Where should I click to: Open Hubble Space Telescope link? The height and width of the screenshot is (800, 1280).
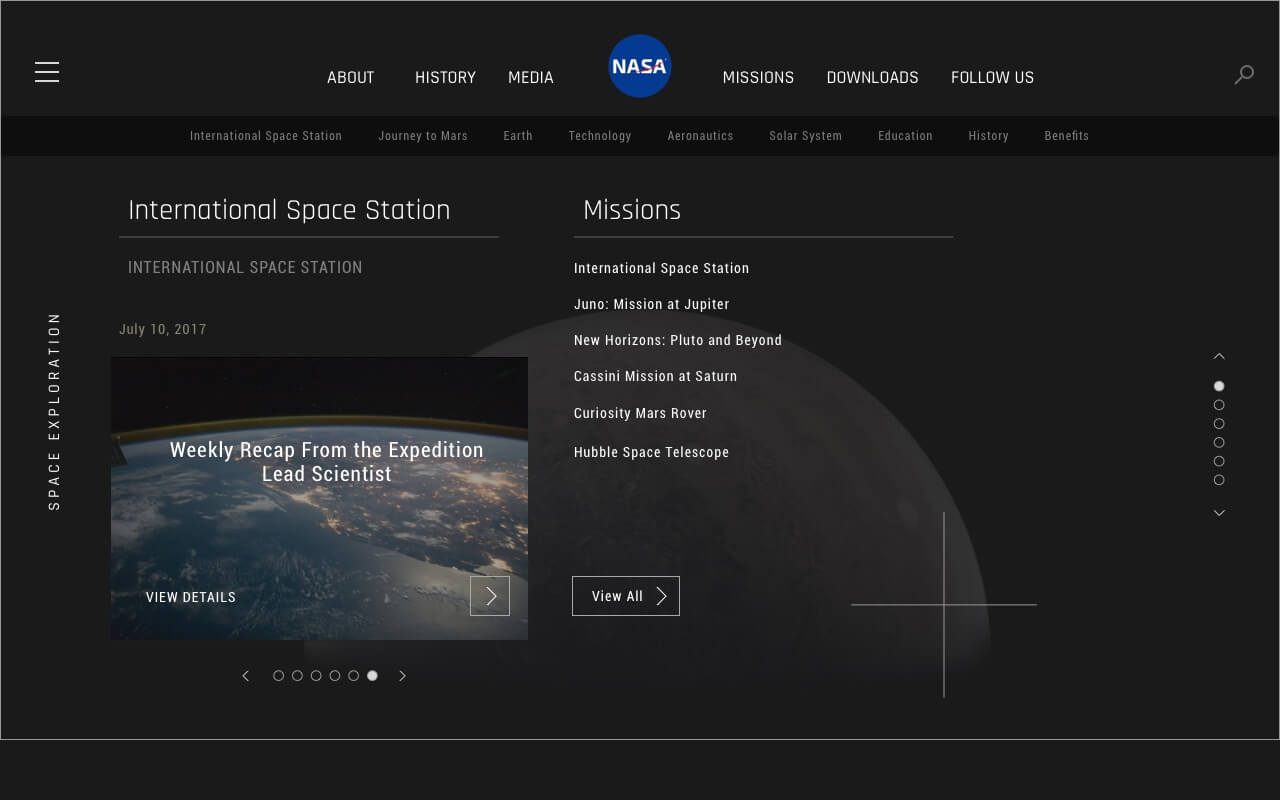point(651,452)
